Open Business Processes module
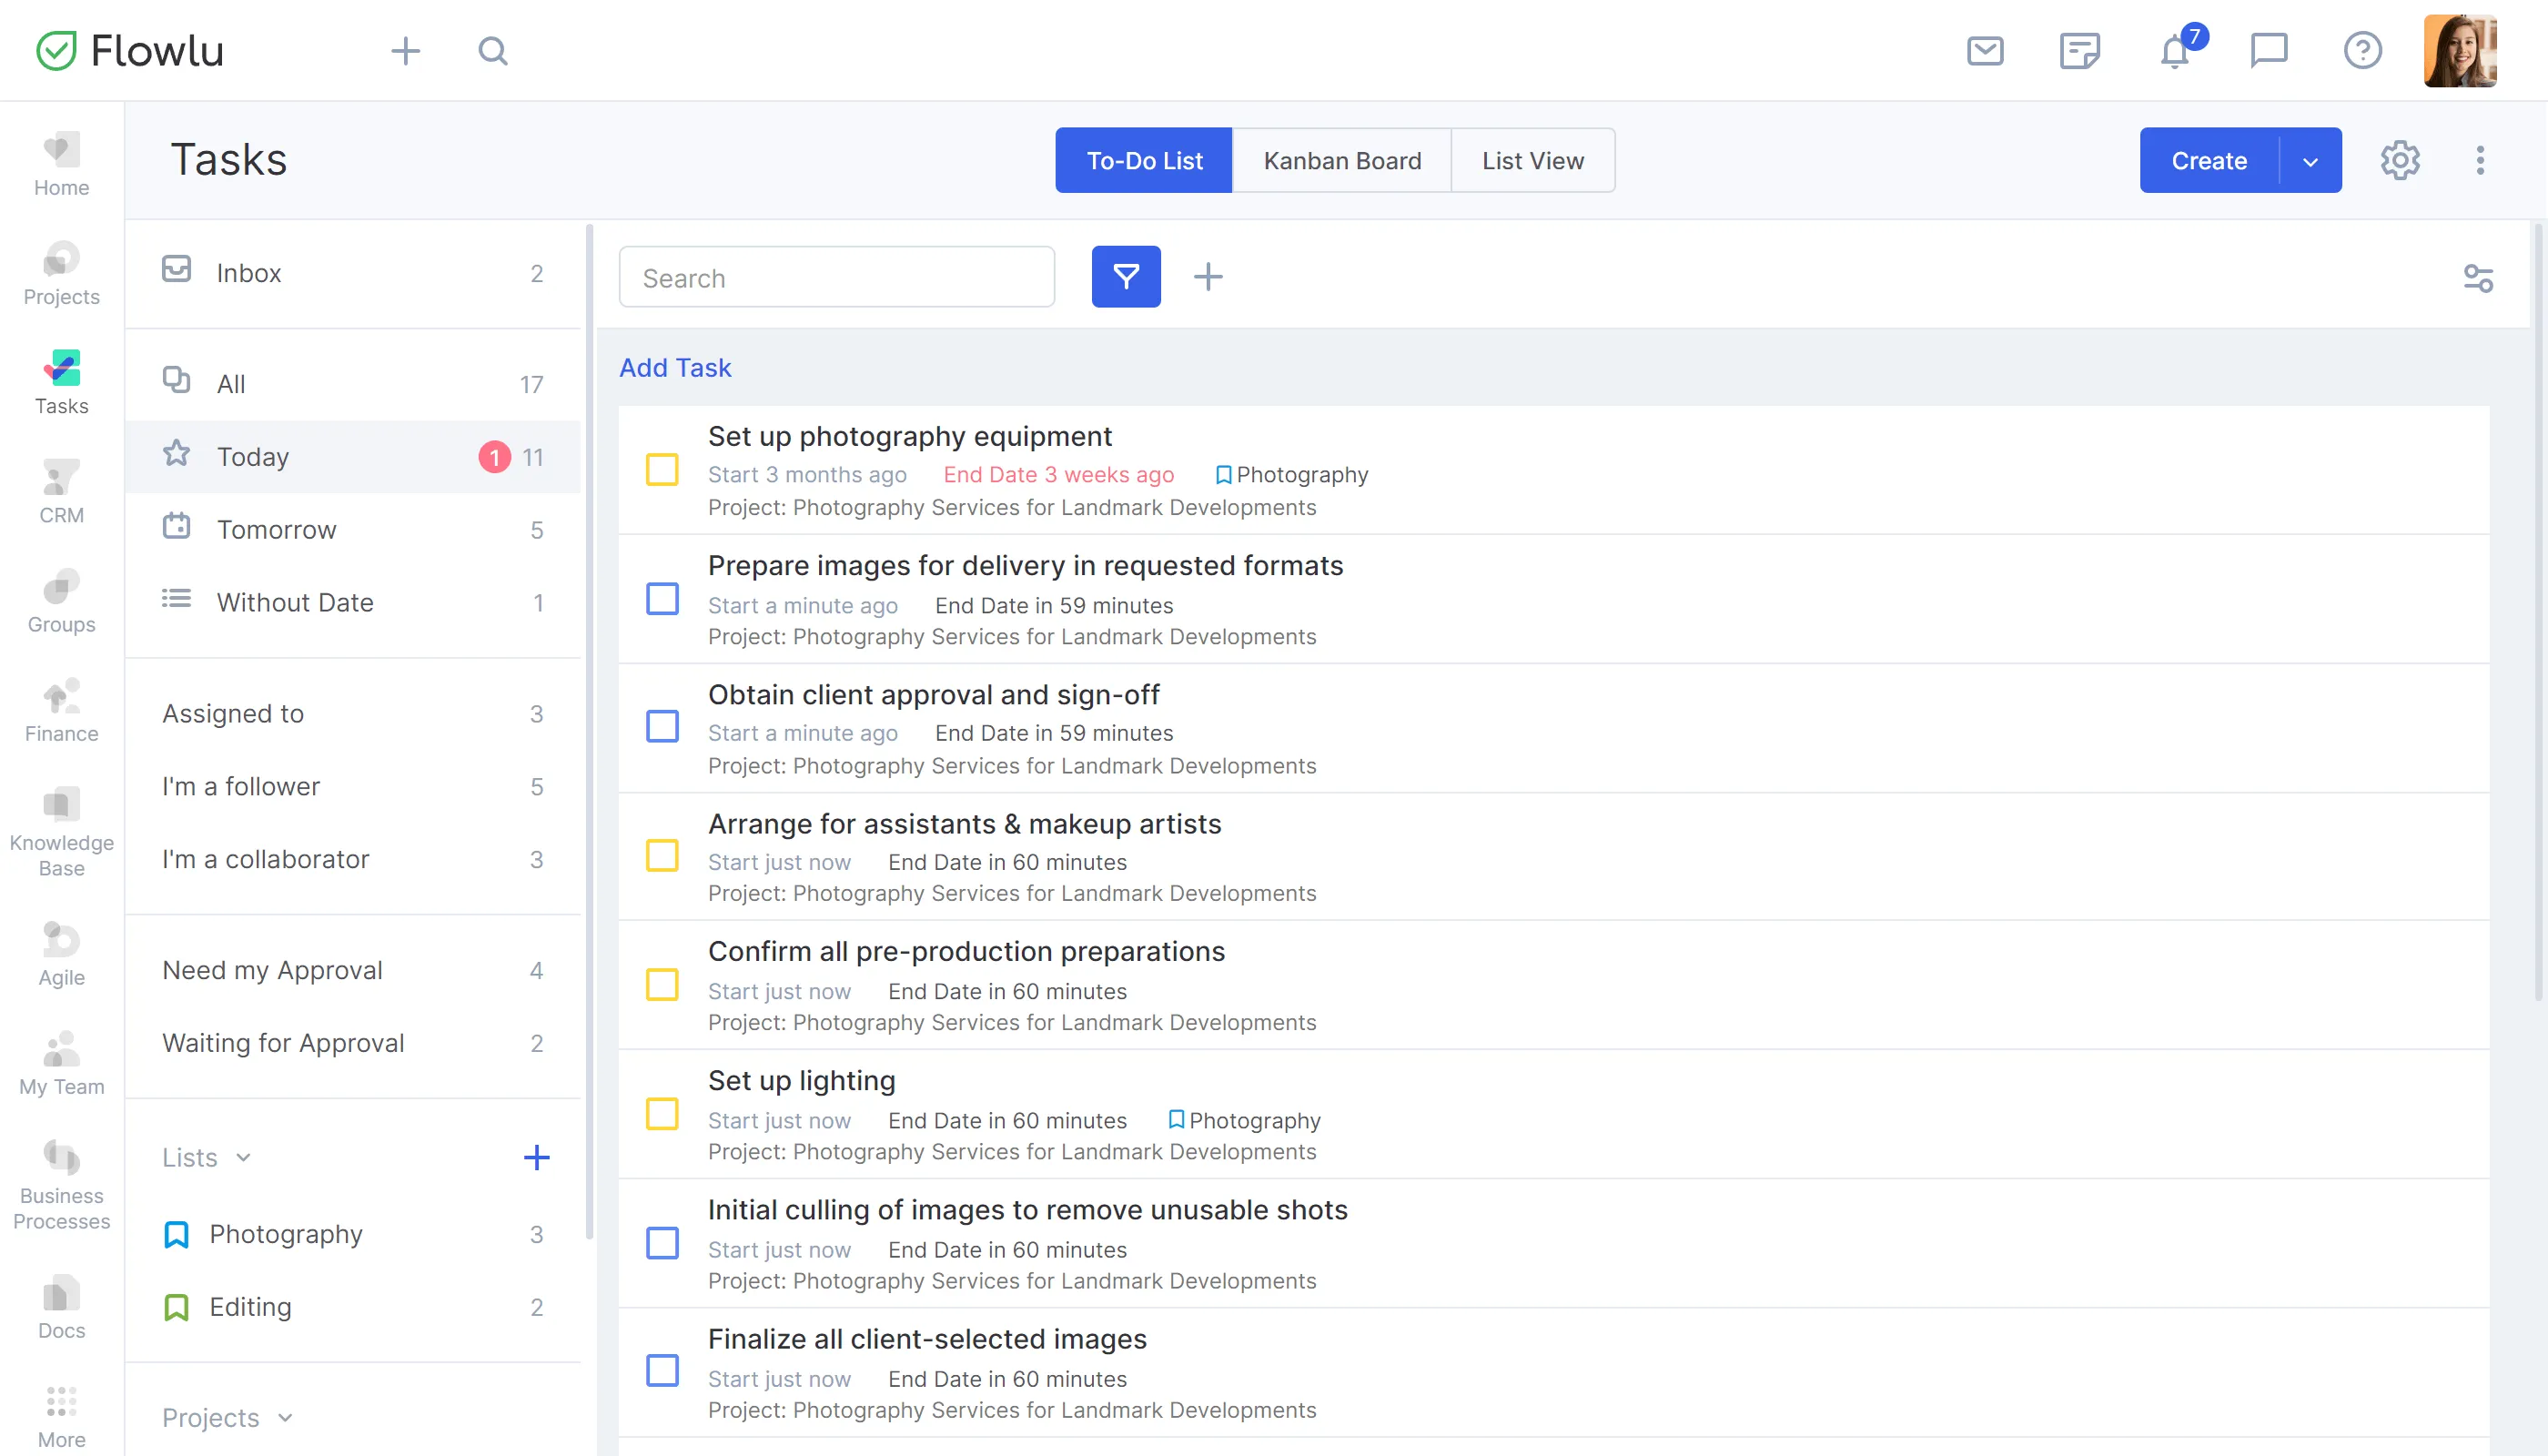Screen dimensions: 2548x1456 point(61,1186)
